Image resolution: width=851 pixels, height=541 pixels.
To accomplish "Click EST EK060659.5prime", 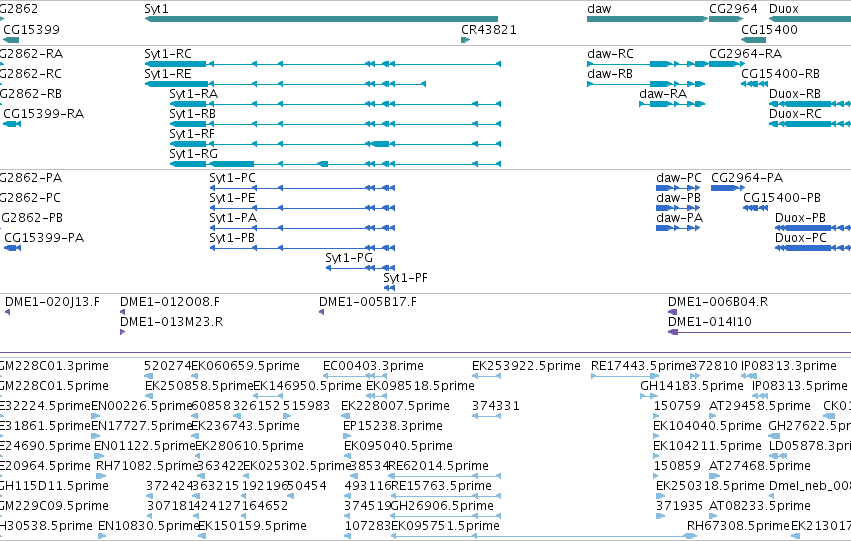I will pos(195,376).
